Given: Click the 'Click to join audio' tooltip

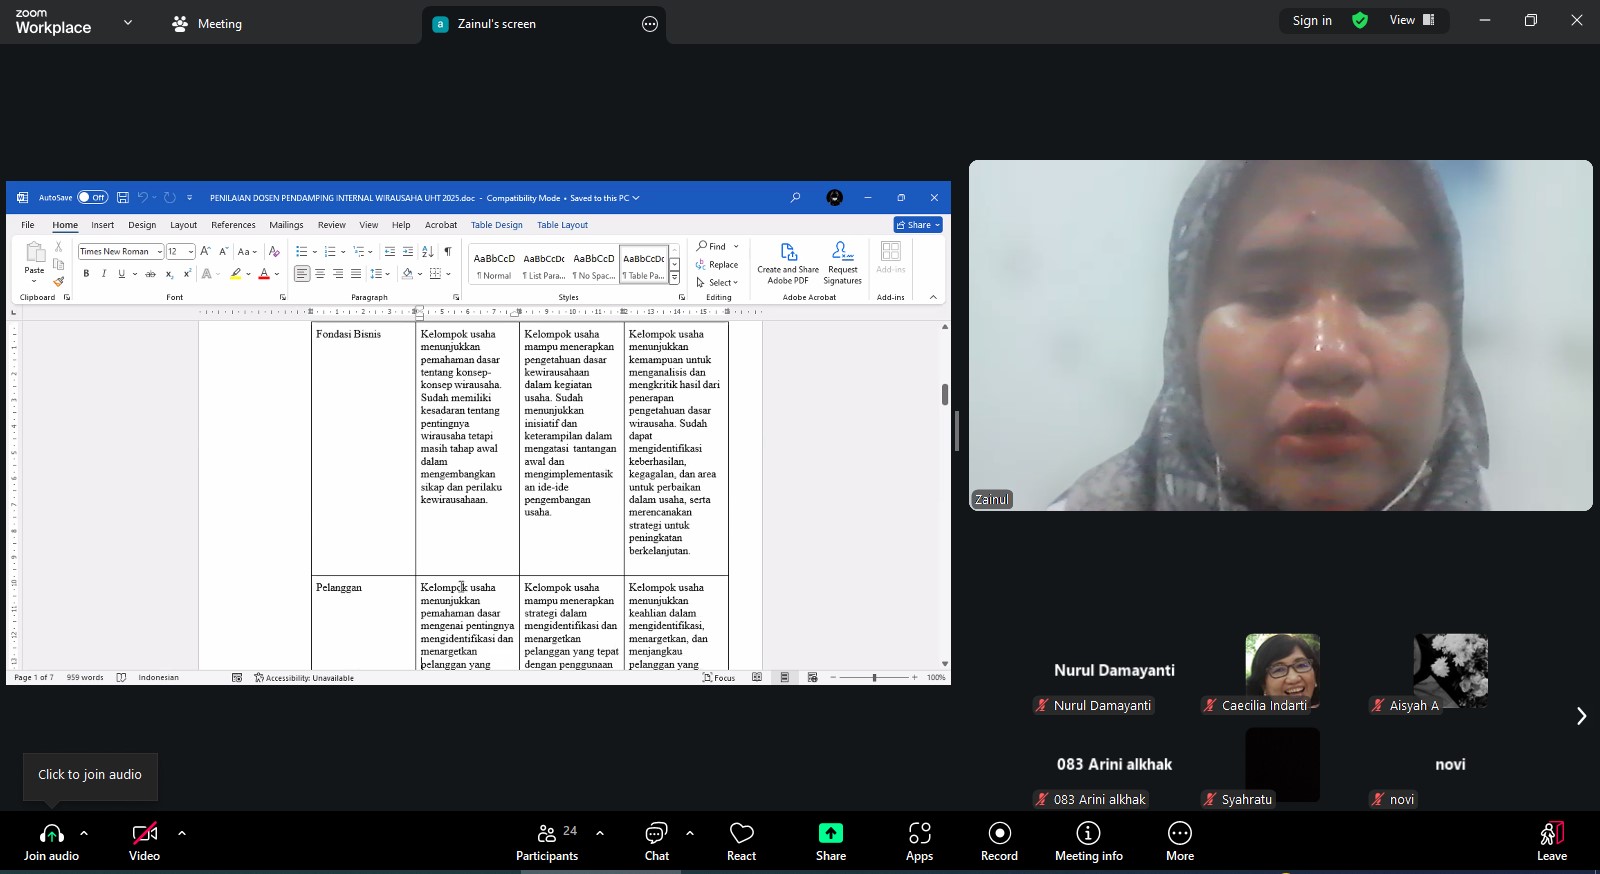Looking at the screenshot, I should click(90, 775).
